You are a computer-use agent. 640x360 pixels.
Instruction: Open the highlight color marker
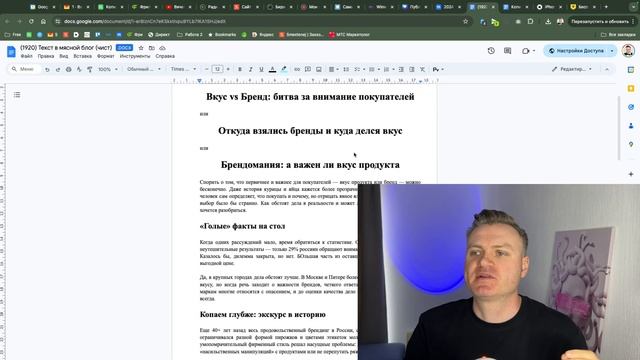click(x=284, y=69)
